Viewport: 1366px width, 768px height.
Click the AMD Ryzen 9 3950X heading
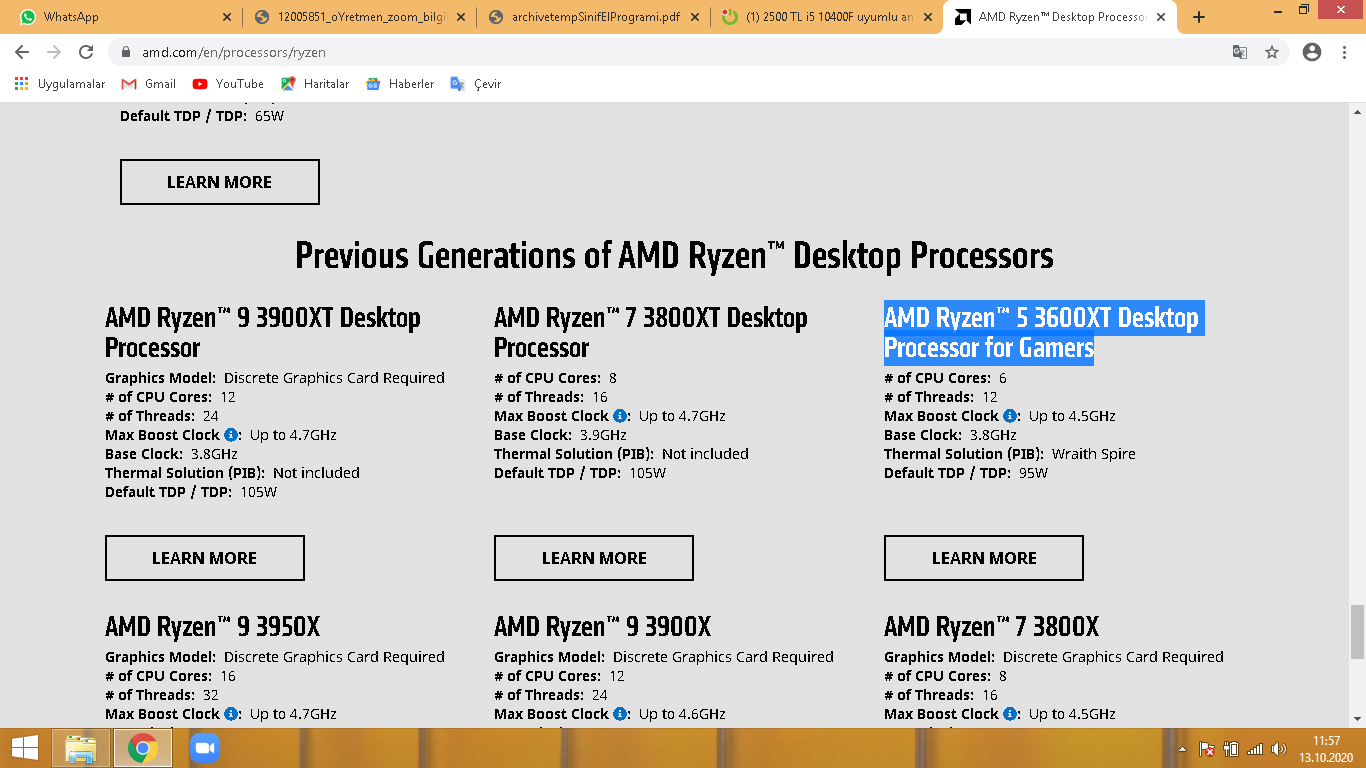pyautogui.click(x=213, y=627)
